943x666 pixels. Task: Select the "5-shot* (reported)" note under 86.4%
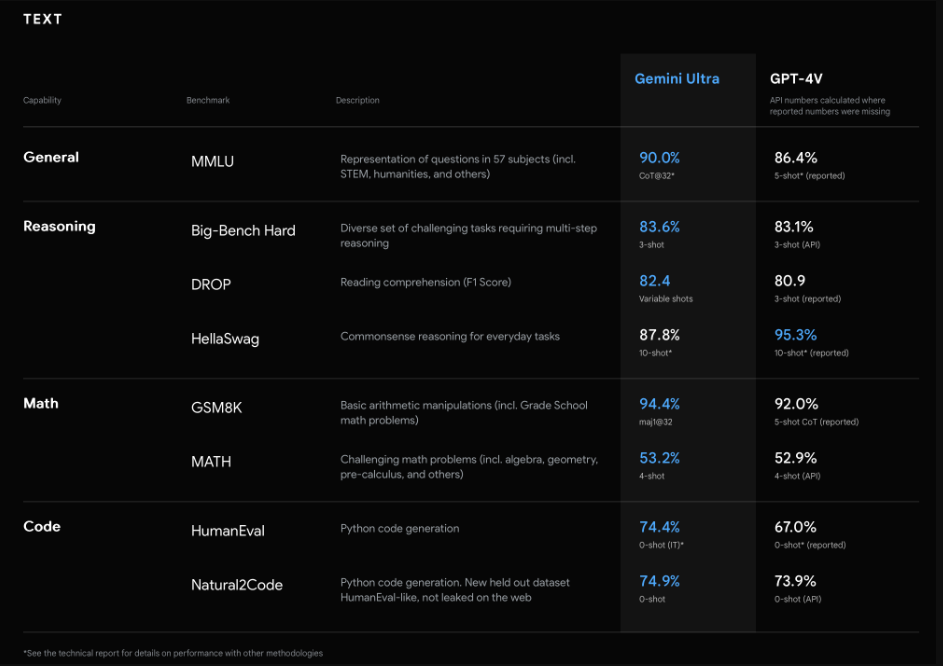click(x=809, y=176)
